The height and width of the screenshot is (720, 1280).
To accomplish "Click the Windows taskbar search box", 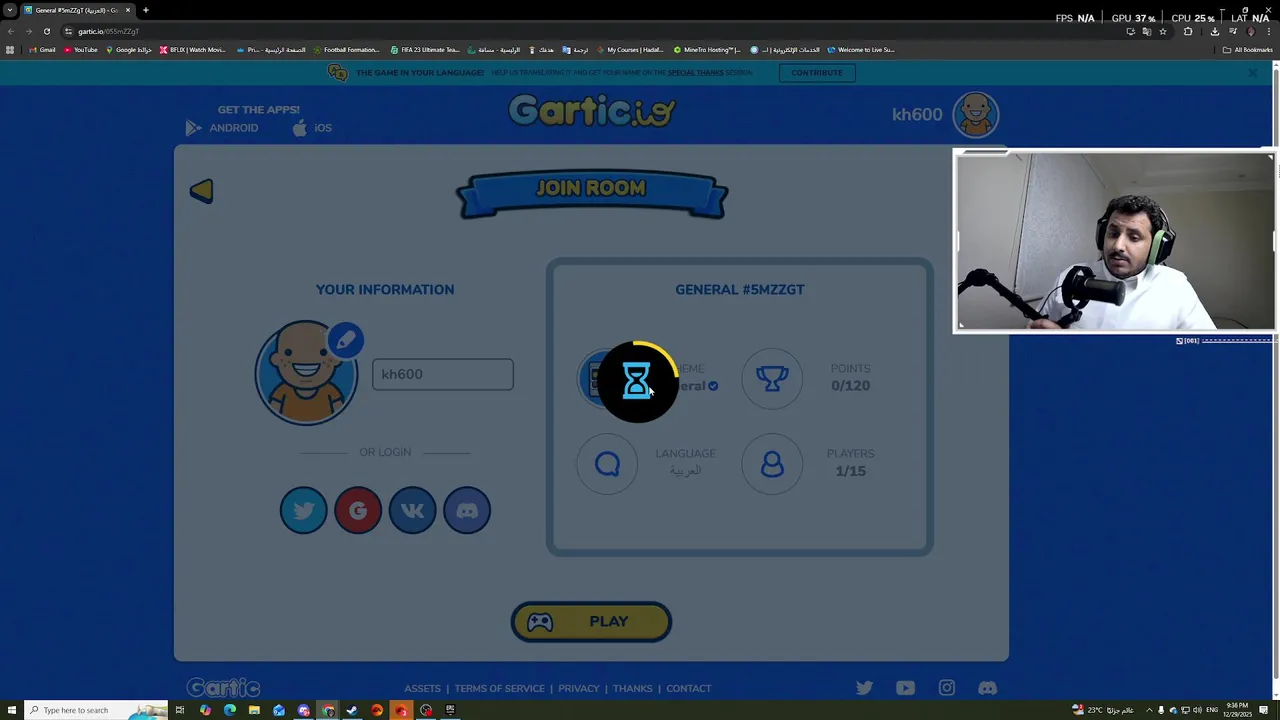I will tap(97, 710).
